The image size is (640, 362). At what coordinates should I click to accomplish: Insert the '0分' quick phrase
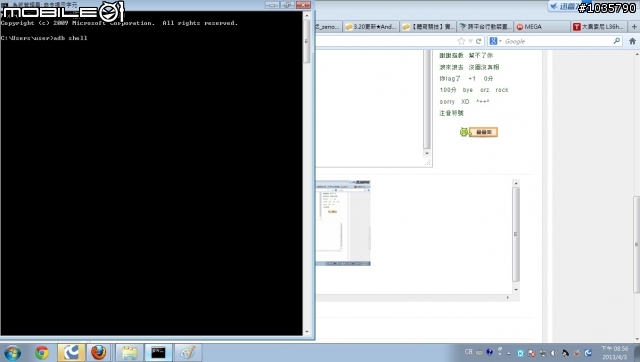(488, 78)
